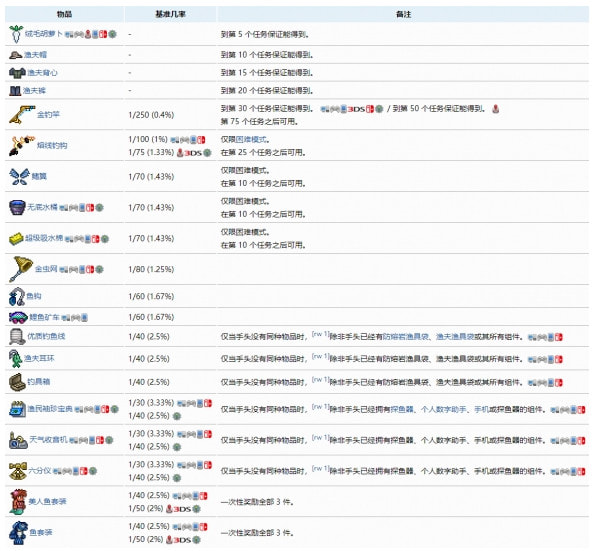Click the Golden Bug Net (金虫网) icon
Viewport: 597px width, 551px height.
[21, 269]
